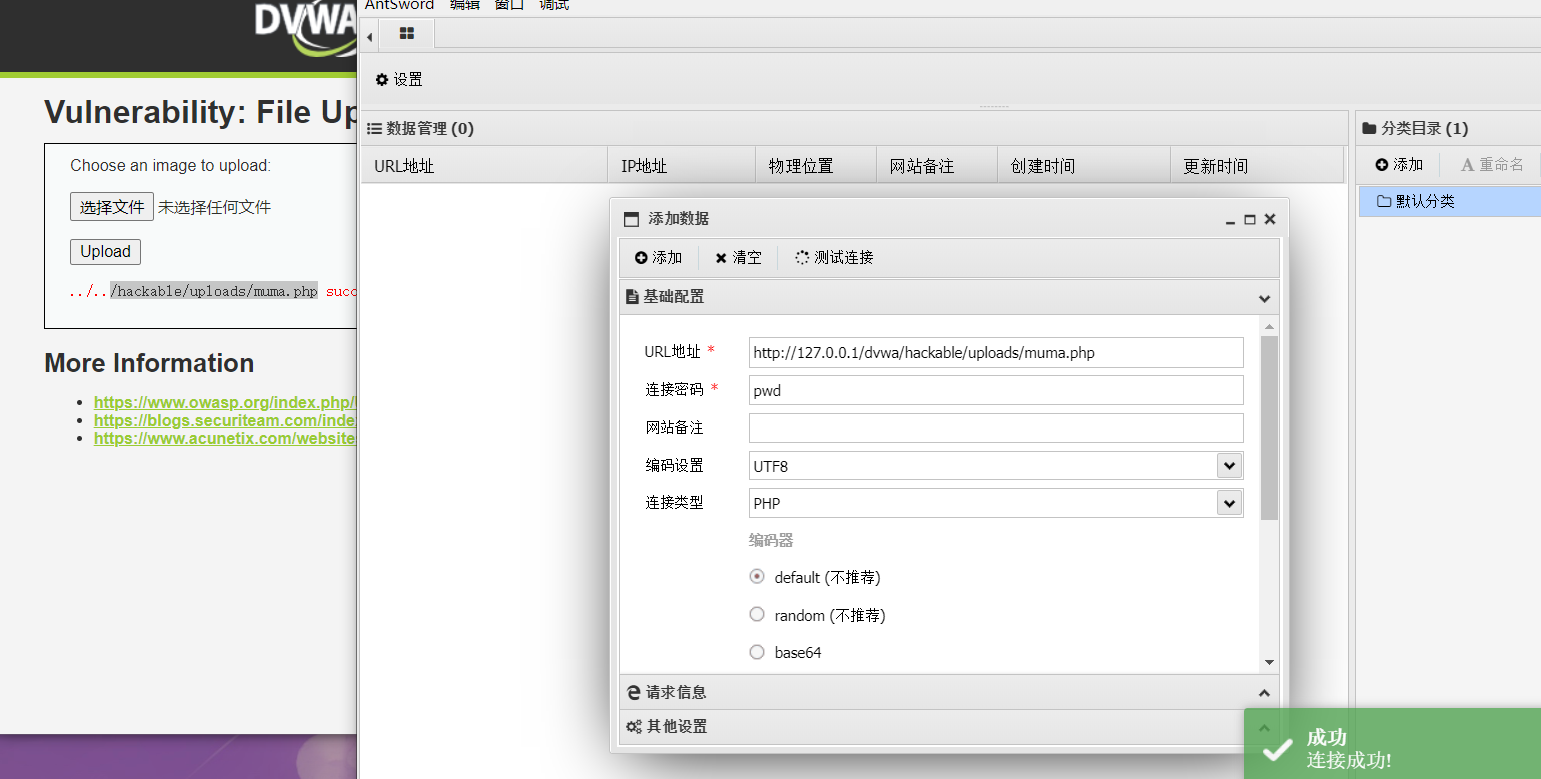The width and height of the screenshot is (1541, 779).
Task: Select the default (不推荐) encoder
Action: pyautogui.click(x=757, y=577)
